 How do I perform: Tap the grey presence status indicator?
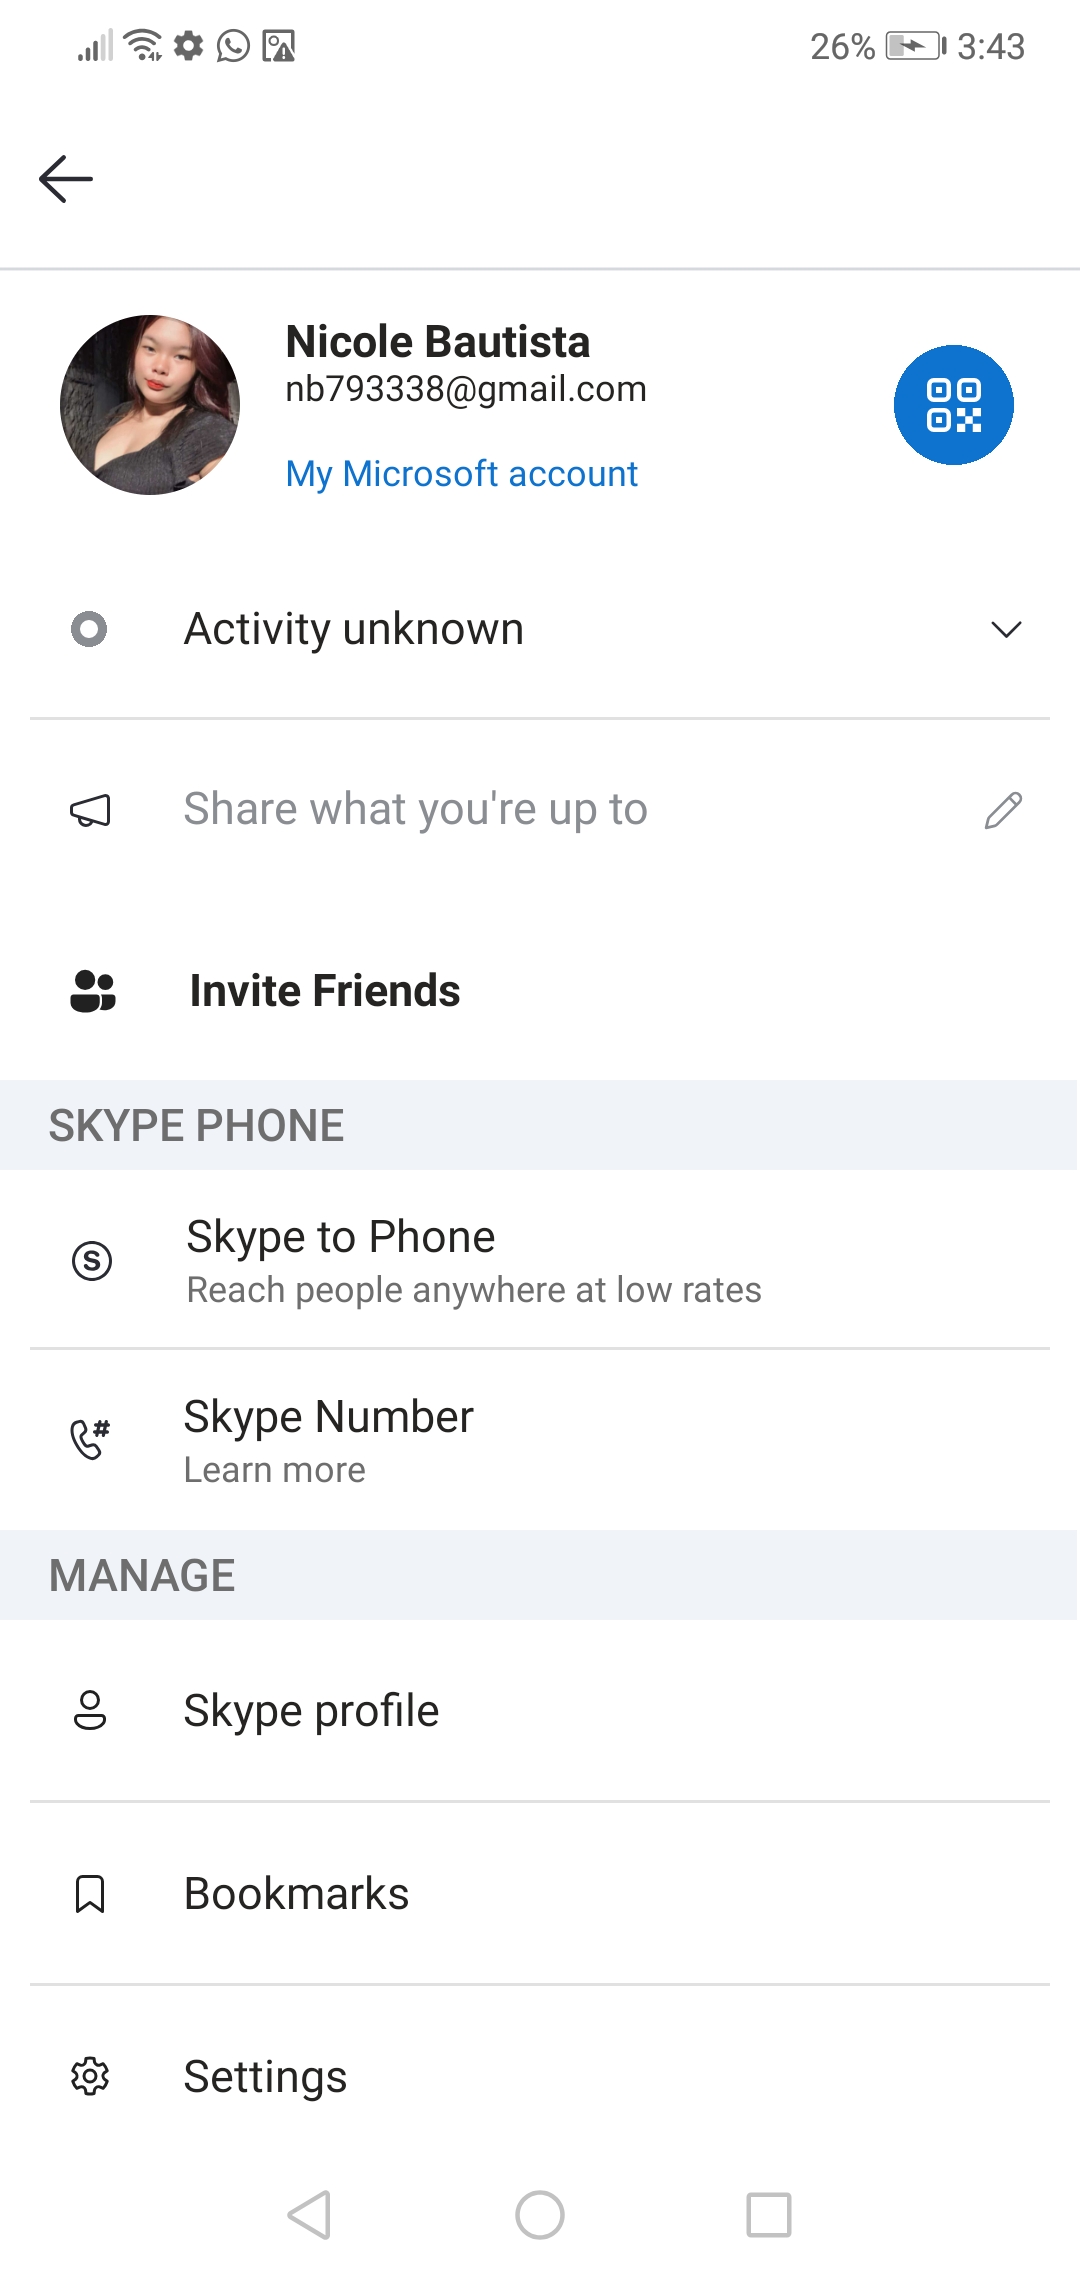tap(89, 629)
